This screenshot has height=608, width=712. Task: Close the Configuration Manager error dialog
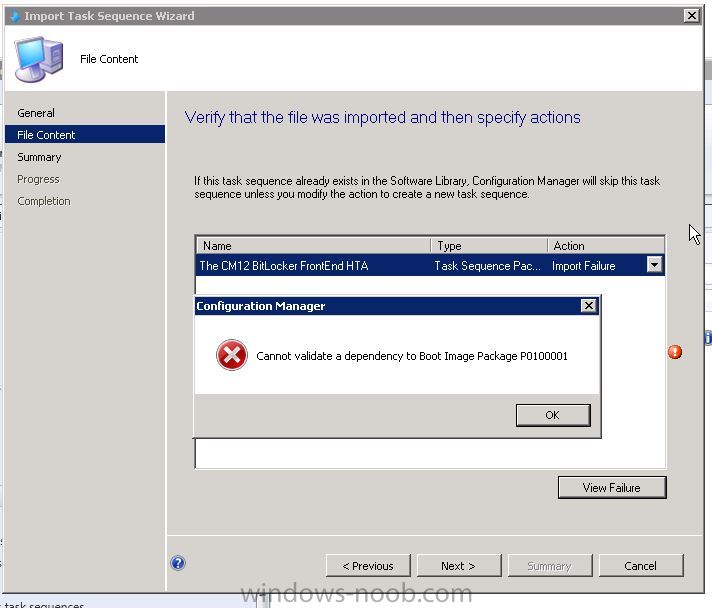(588, 306)
